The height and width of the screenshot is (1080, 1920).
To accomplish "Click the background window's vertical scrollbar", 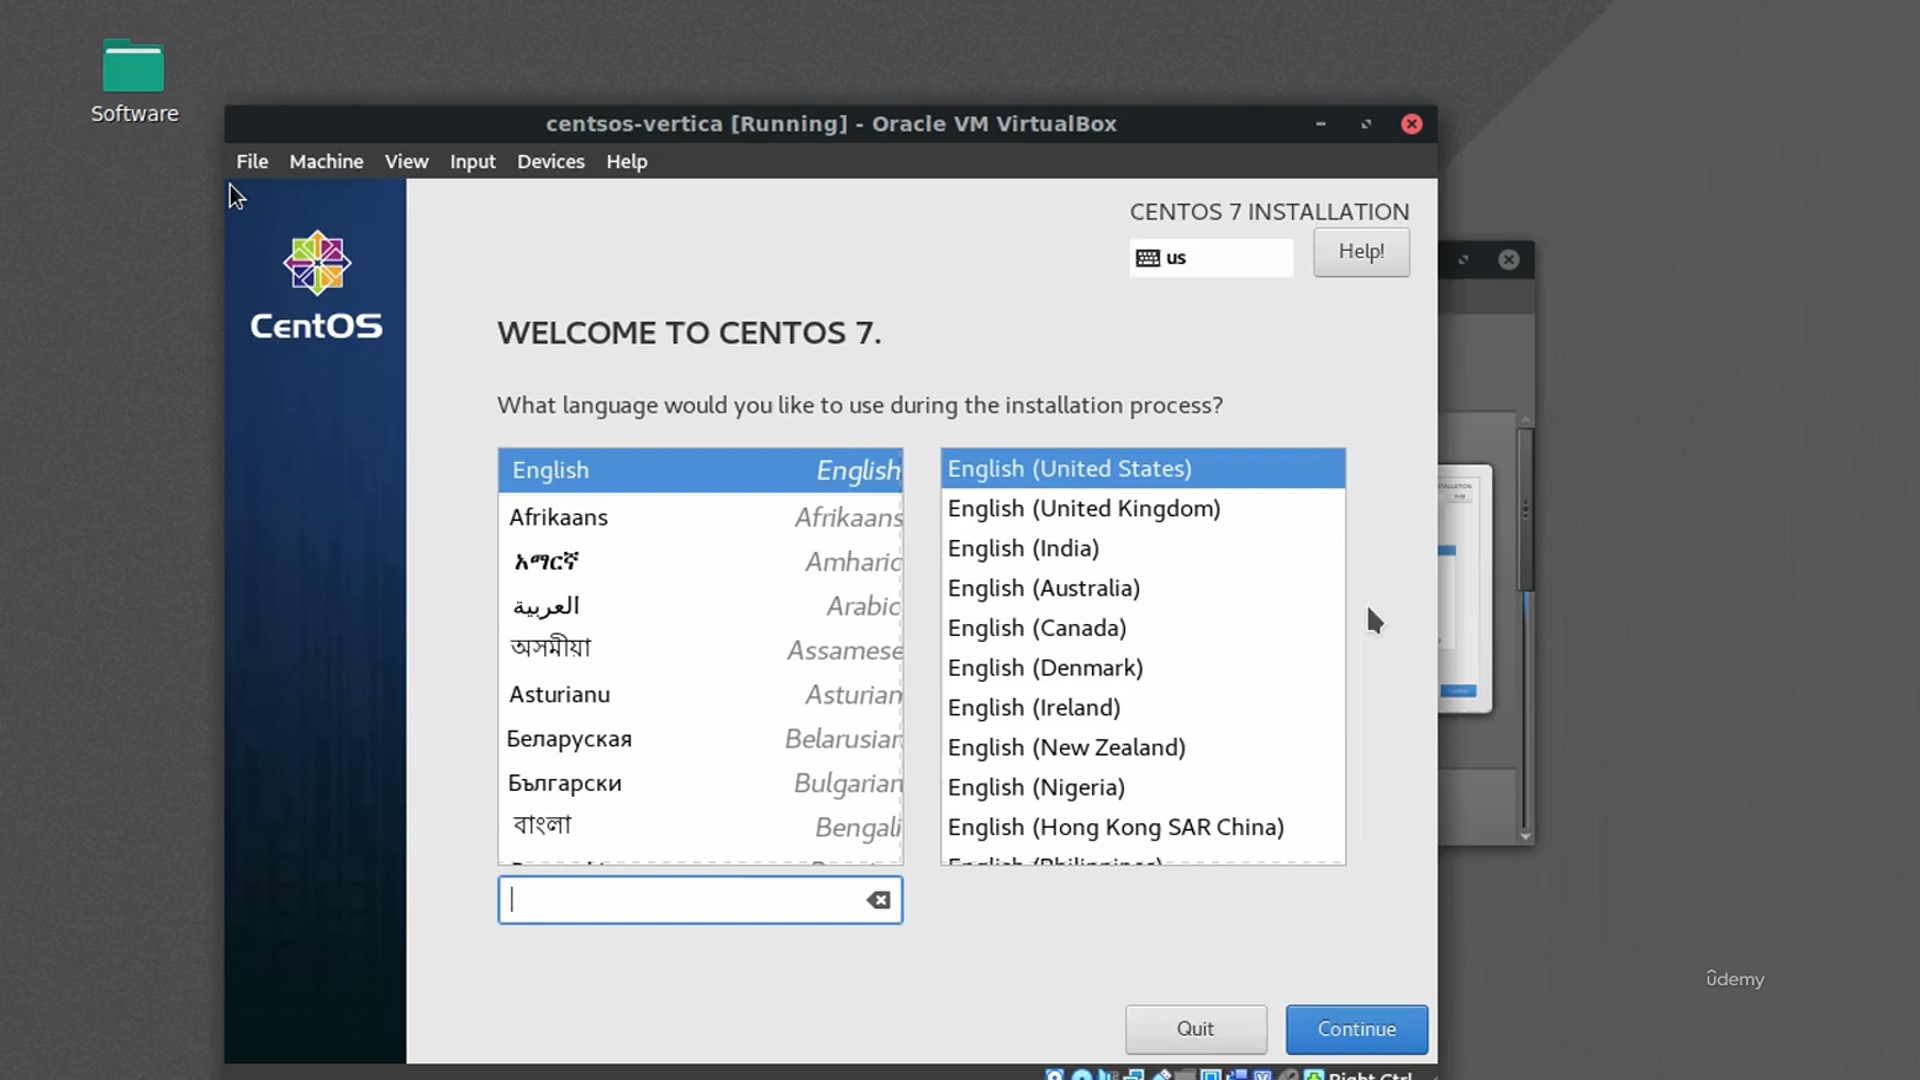I will (1525, 510).
